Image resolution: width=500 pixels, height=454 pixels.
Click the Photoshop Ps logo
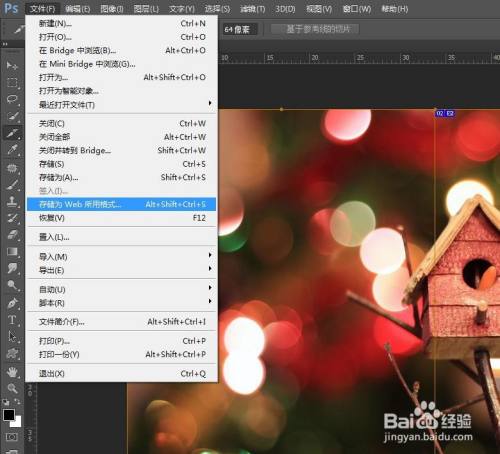point(11,7)
